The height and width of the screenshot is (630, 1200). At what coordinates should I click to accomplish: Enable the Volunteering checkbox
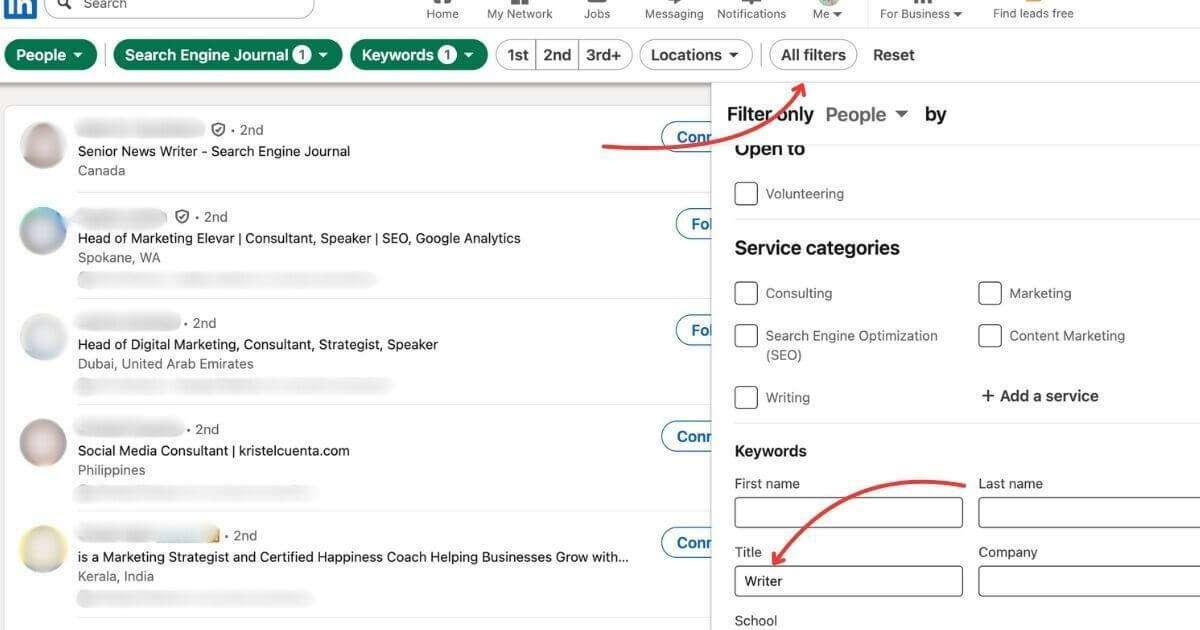point(745,193)
